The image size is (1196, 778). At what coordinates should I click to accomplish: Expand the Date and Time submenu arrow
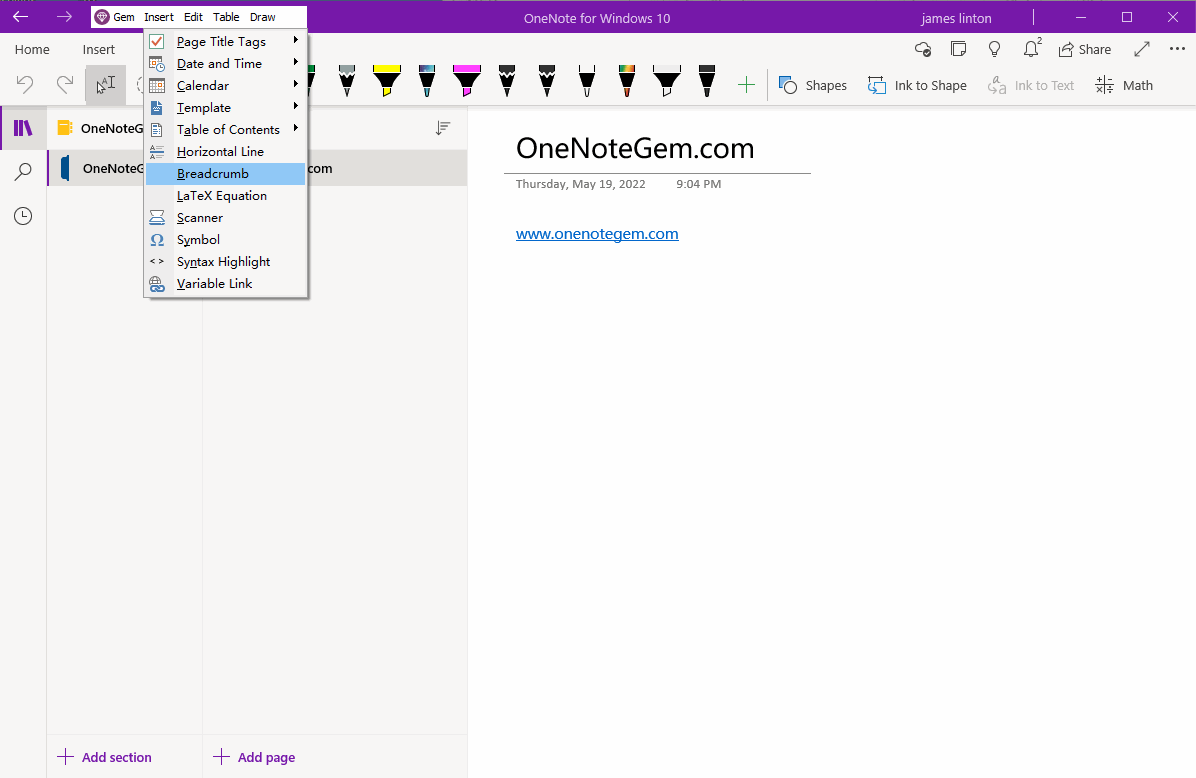[295, 63]
